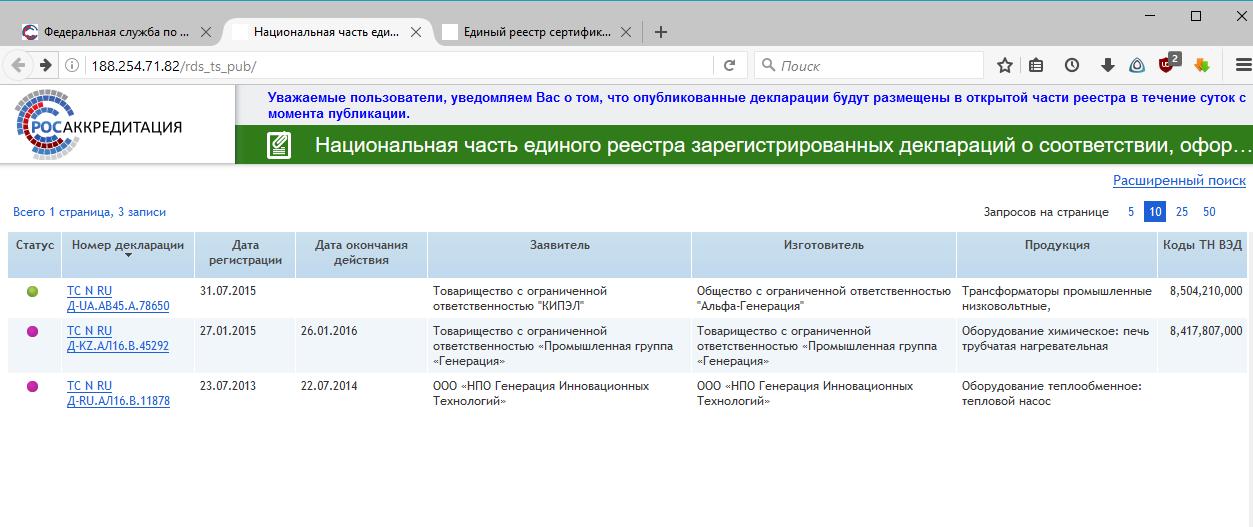Set 50 records per page
The height and width of the screenshot is (527, 1253).
[x=1209, y=212]
